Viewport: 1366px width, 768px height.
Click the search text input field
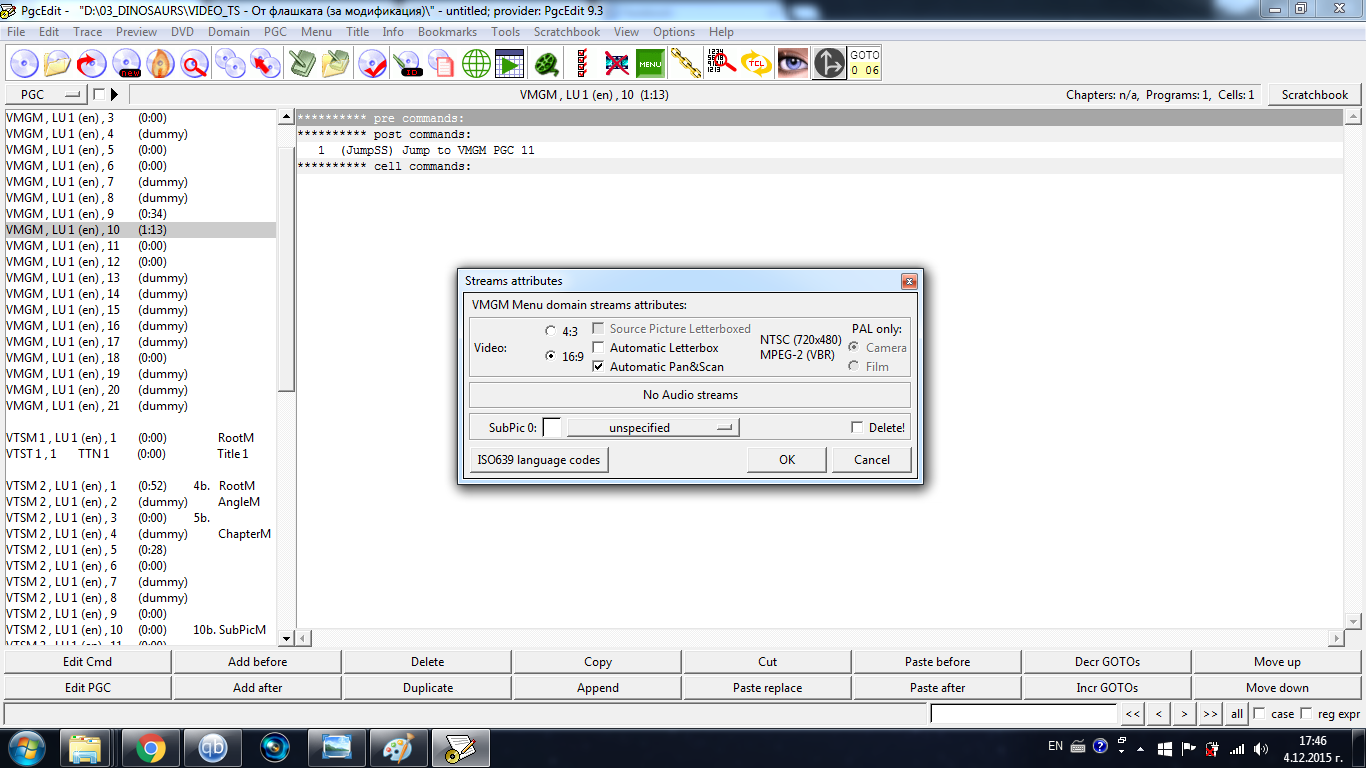pos(1024,714)
